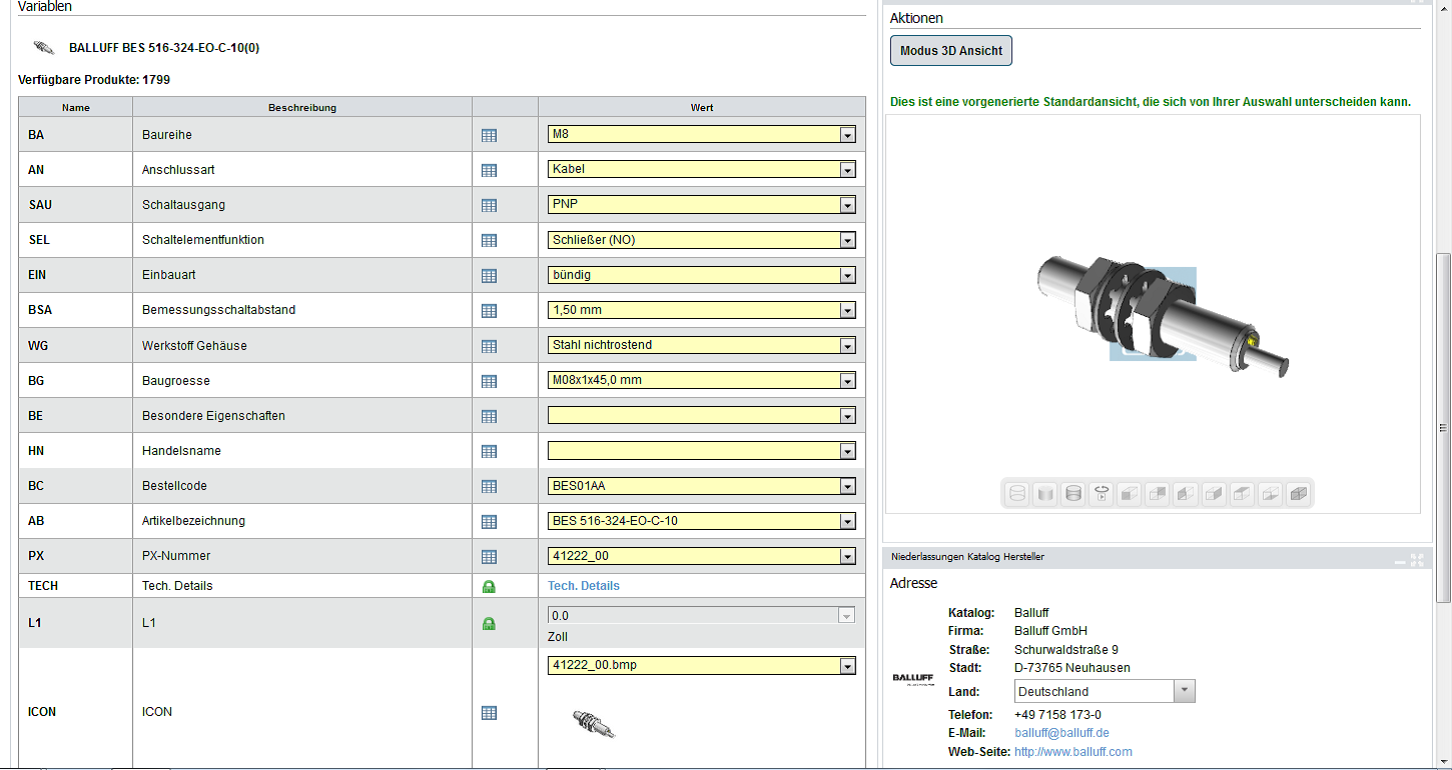This screenshot has width=1452, height=770.
Task: Click the green lock icon in the L1 row
Action: pos(489,623)
